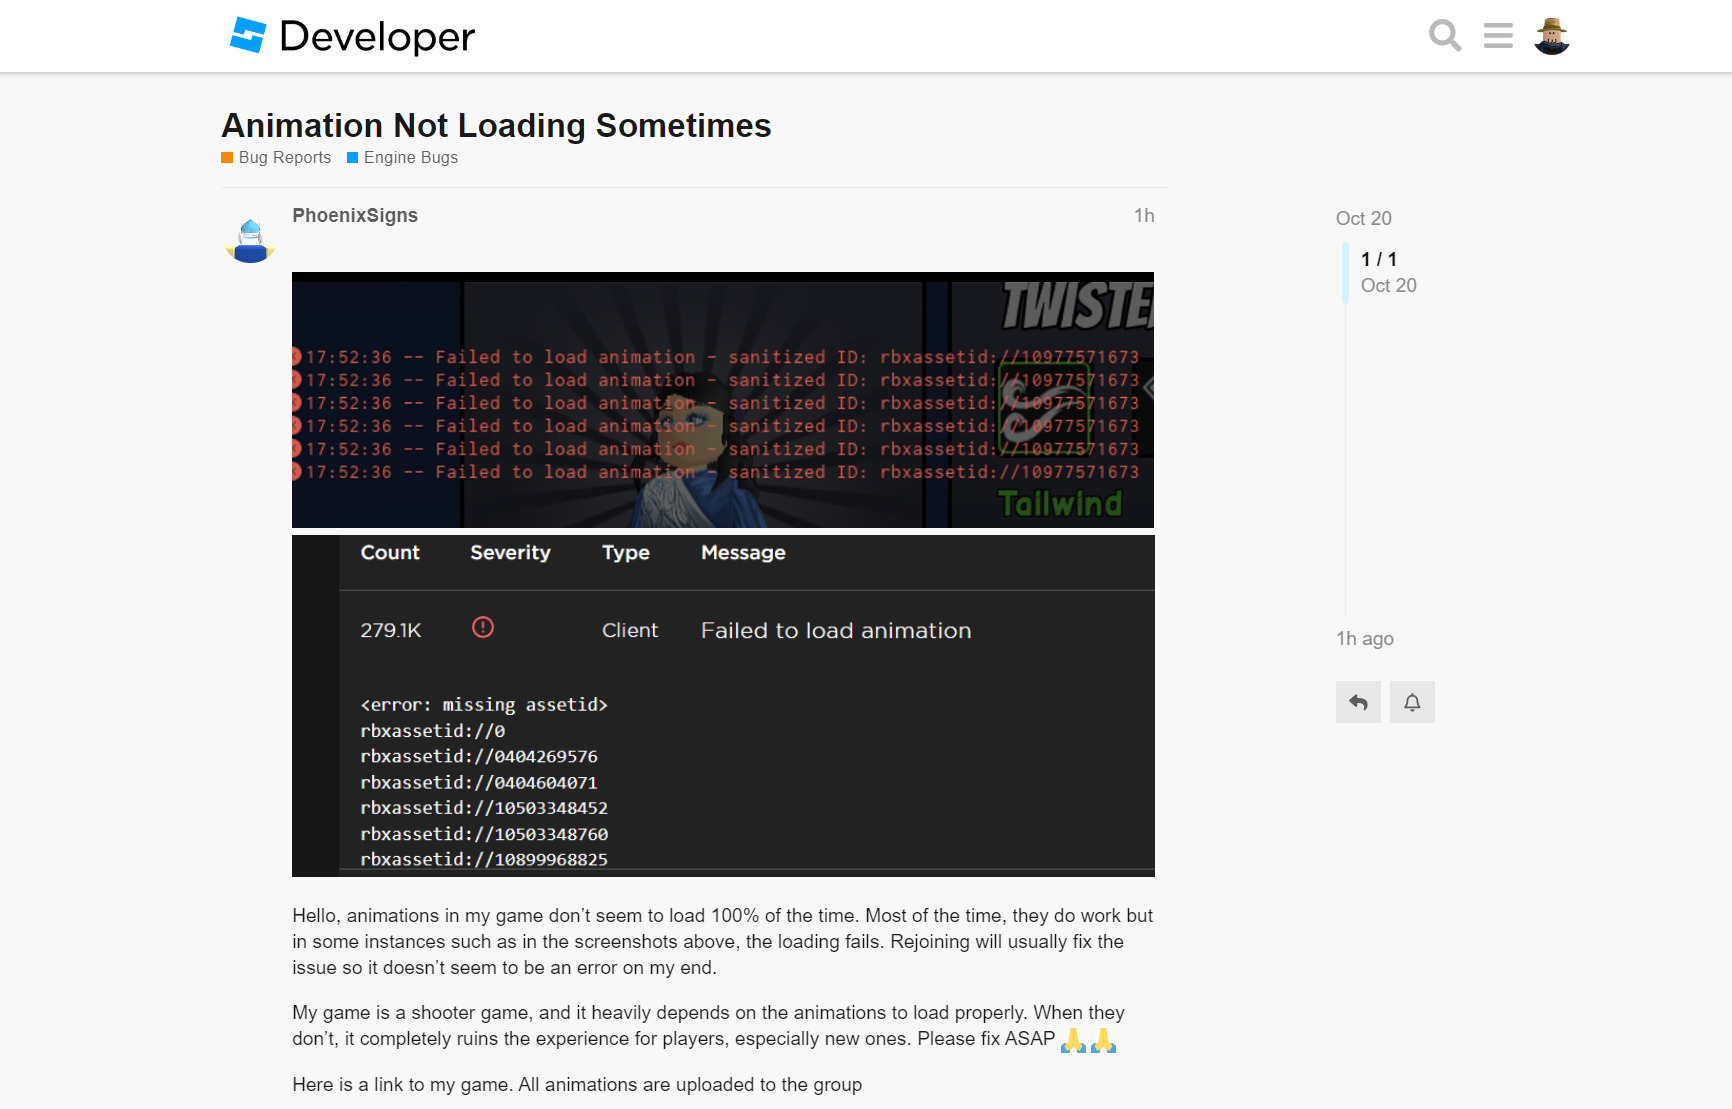Click the 1h ago timeline link
Image resolution: width=1732 pixels, height=1109 pixels.
[1365, 638]
